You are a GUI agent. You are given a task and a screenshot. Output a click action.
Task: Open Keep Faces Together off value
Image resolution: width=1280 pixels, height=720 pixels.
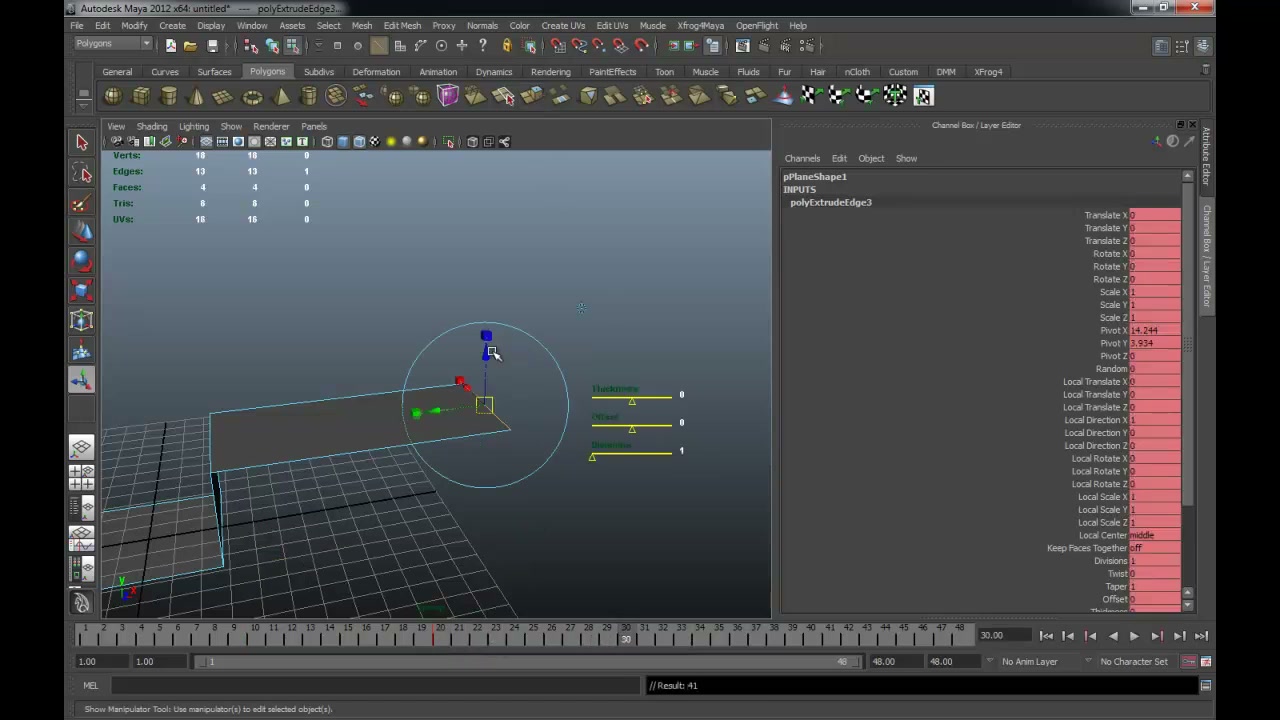(1155, 548)
